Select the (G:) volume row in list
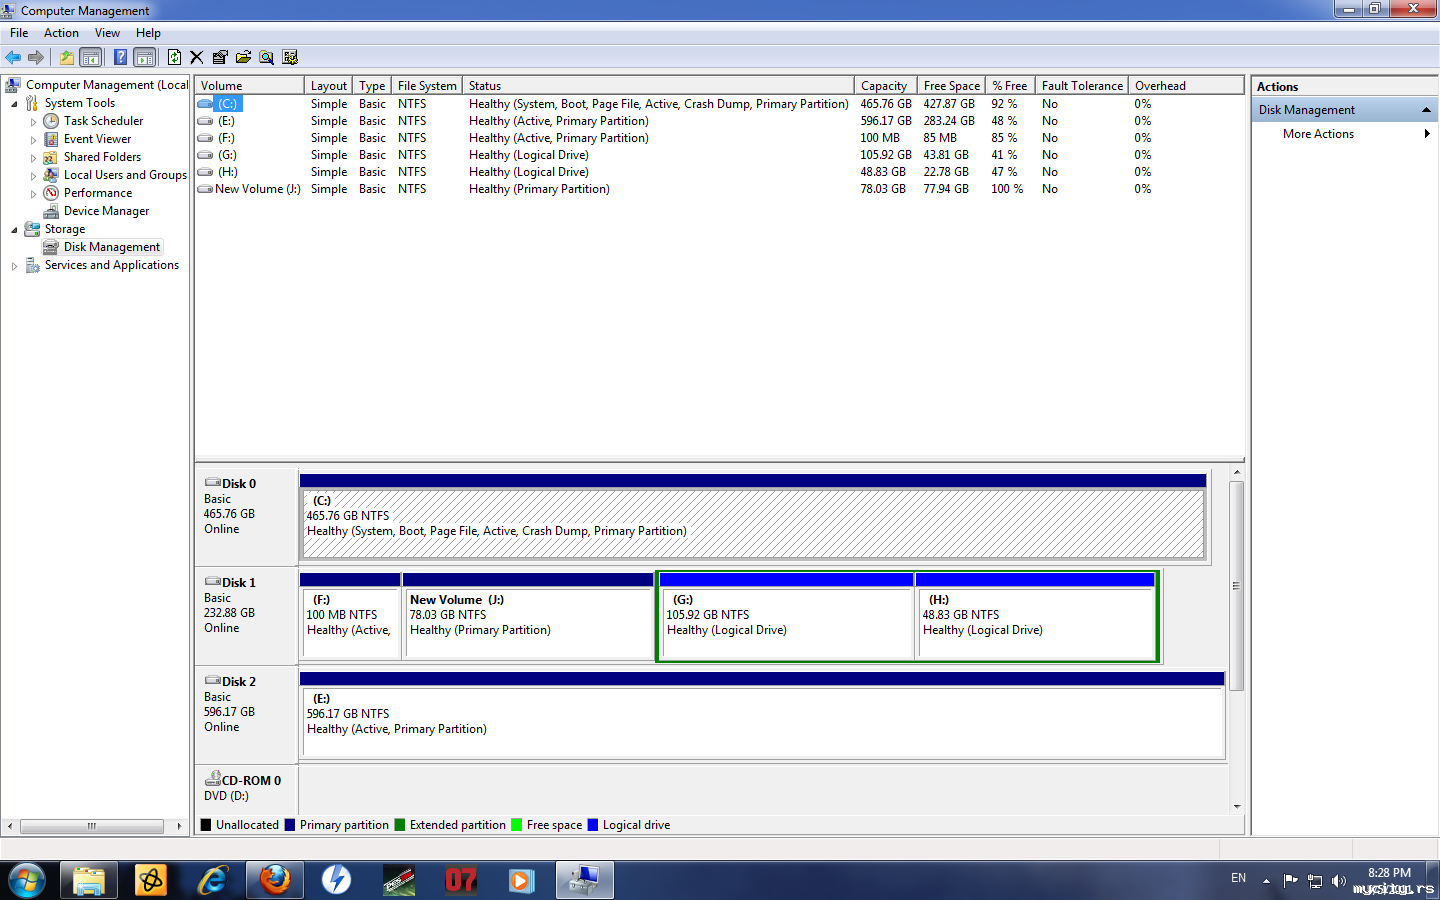Viewport: 1440px width, 900px height. [x=720, y=155]
